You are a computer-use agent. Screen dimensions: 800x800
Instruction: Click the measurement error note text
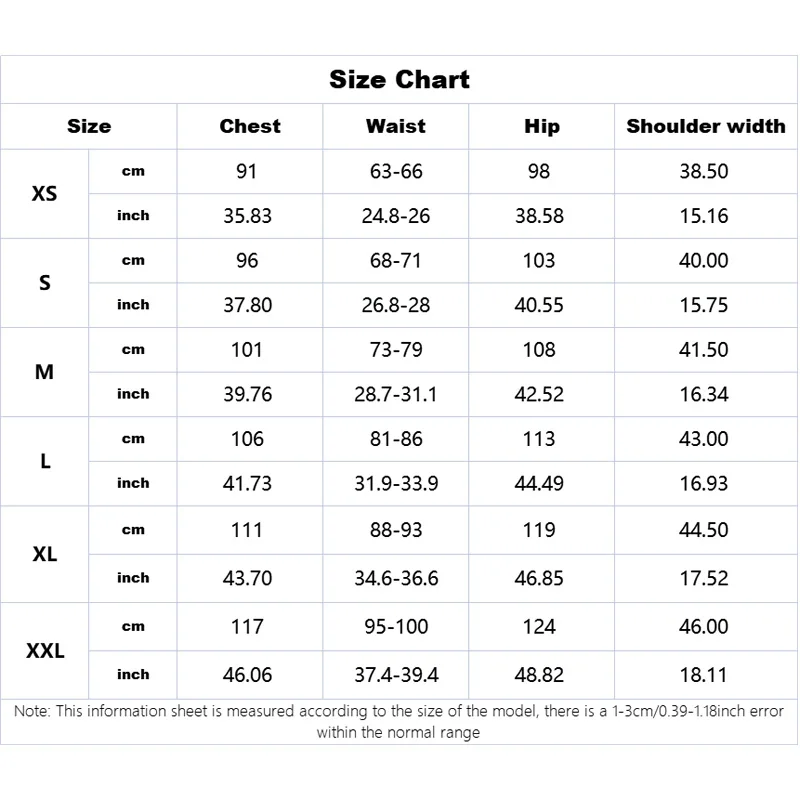tap(399, 722)
